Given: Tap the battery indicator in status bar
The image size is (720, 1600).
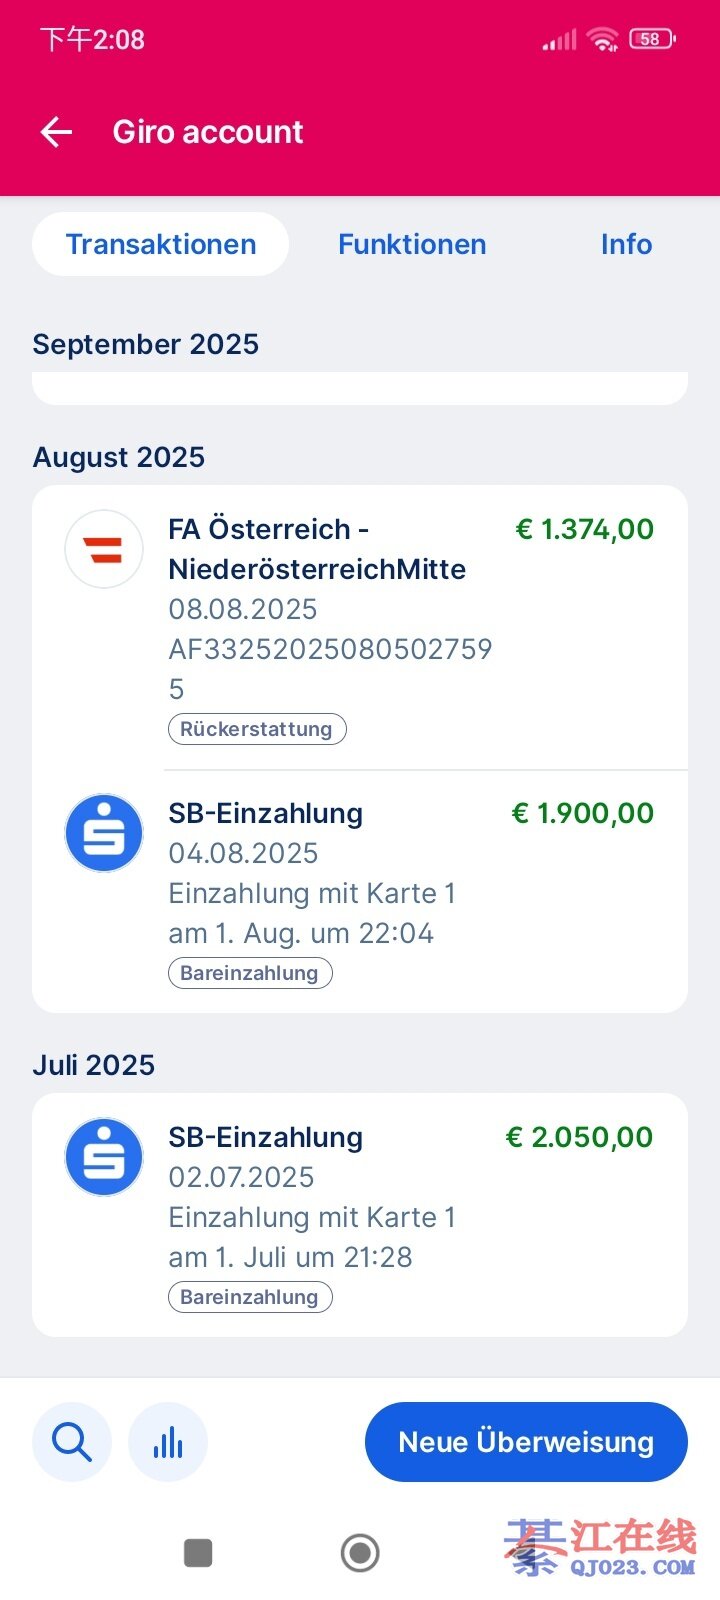Looking at the screenshot, I should (x=652, y=40).
